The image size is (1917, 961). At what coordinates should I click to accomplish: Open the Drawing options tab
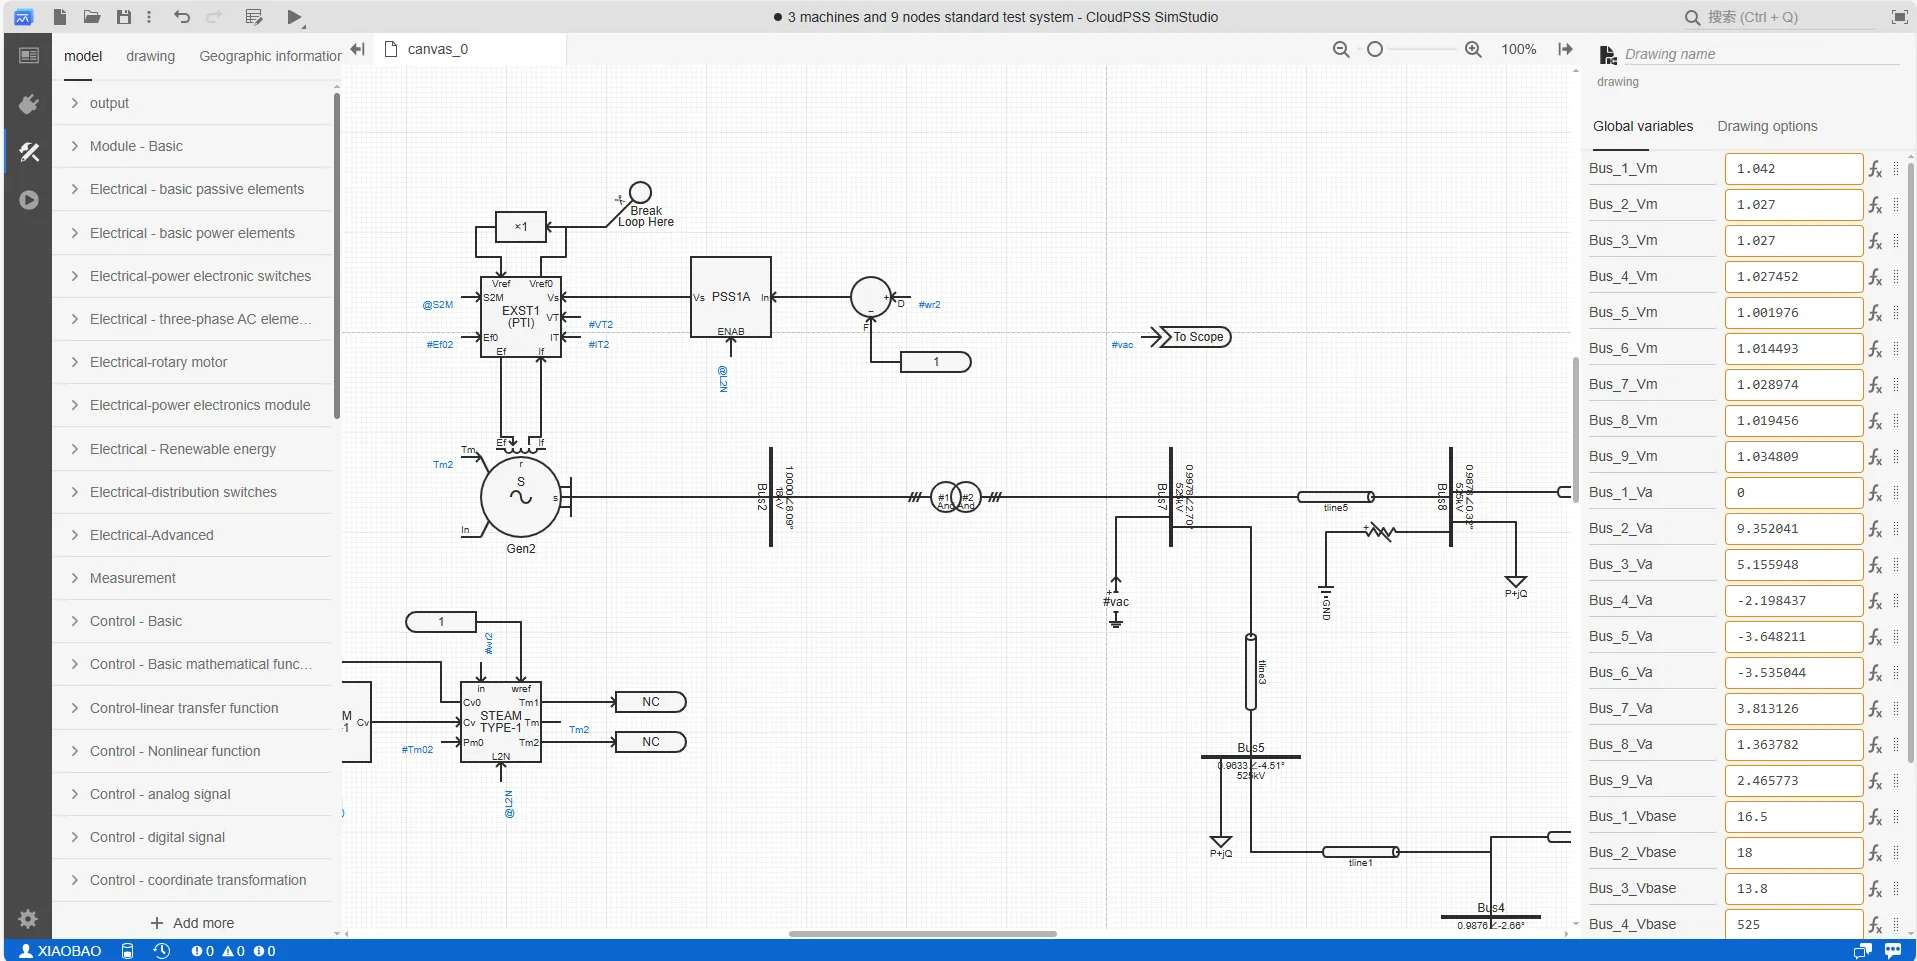(1767, 126)
